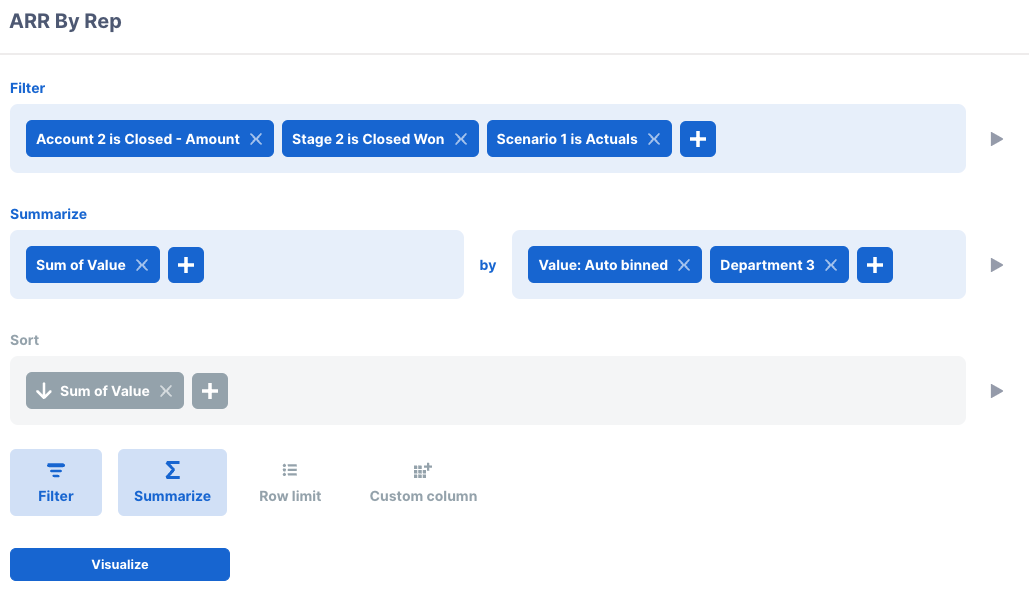
Task: Preview results of the Filter step
Action: point(996,139)
